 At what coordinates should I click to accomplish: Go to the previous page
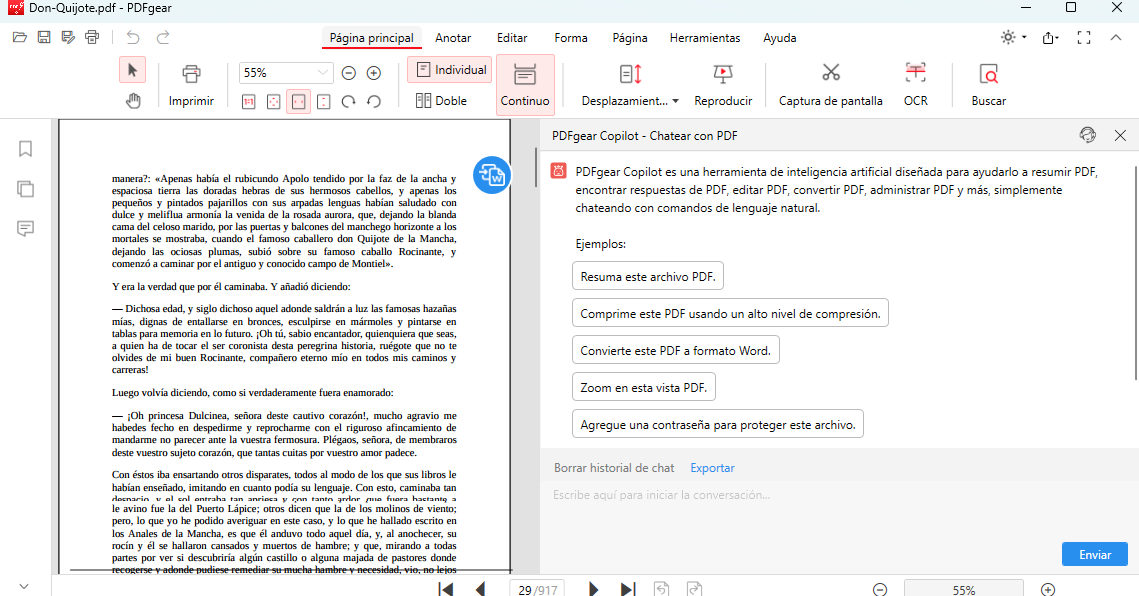480,588
